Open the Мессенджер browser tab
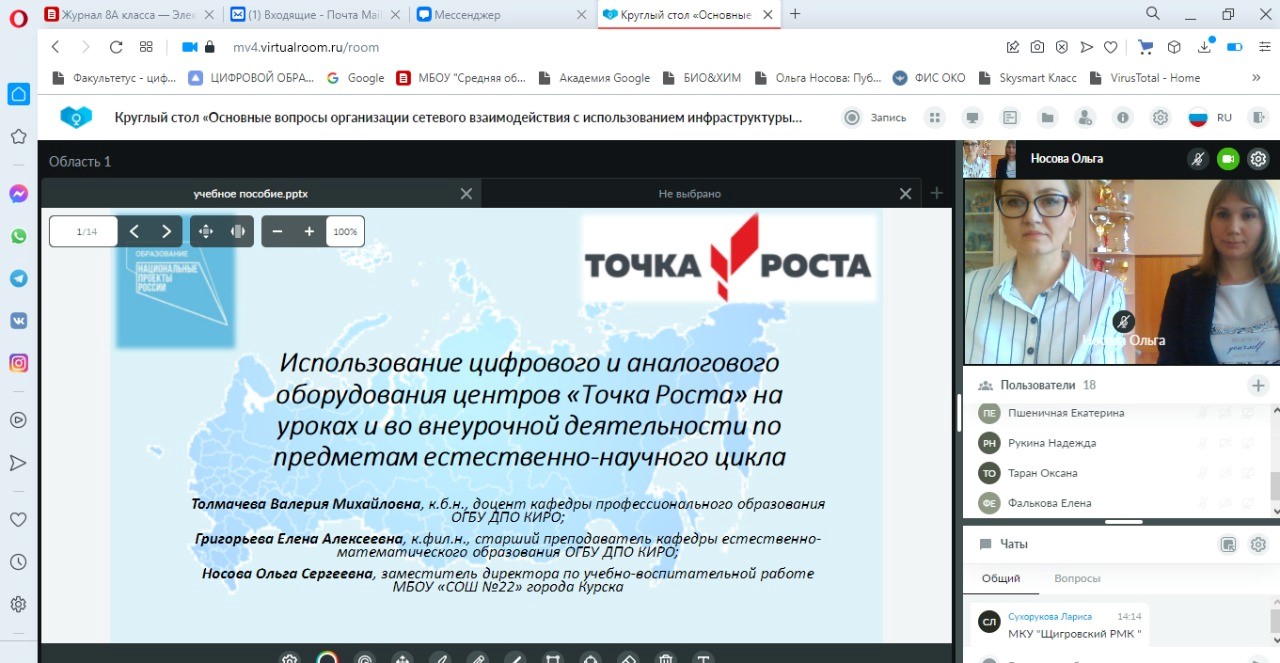 500,14
